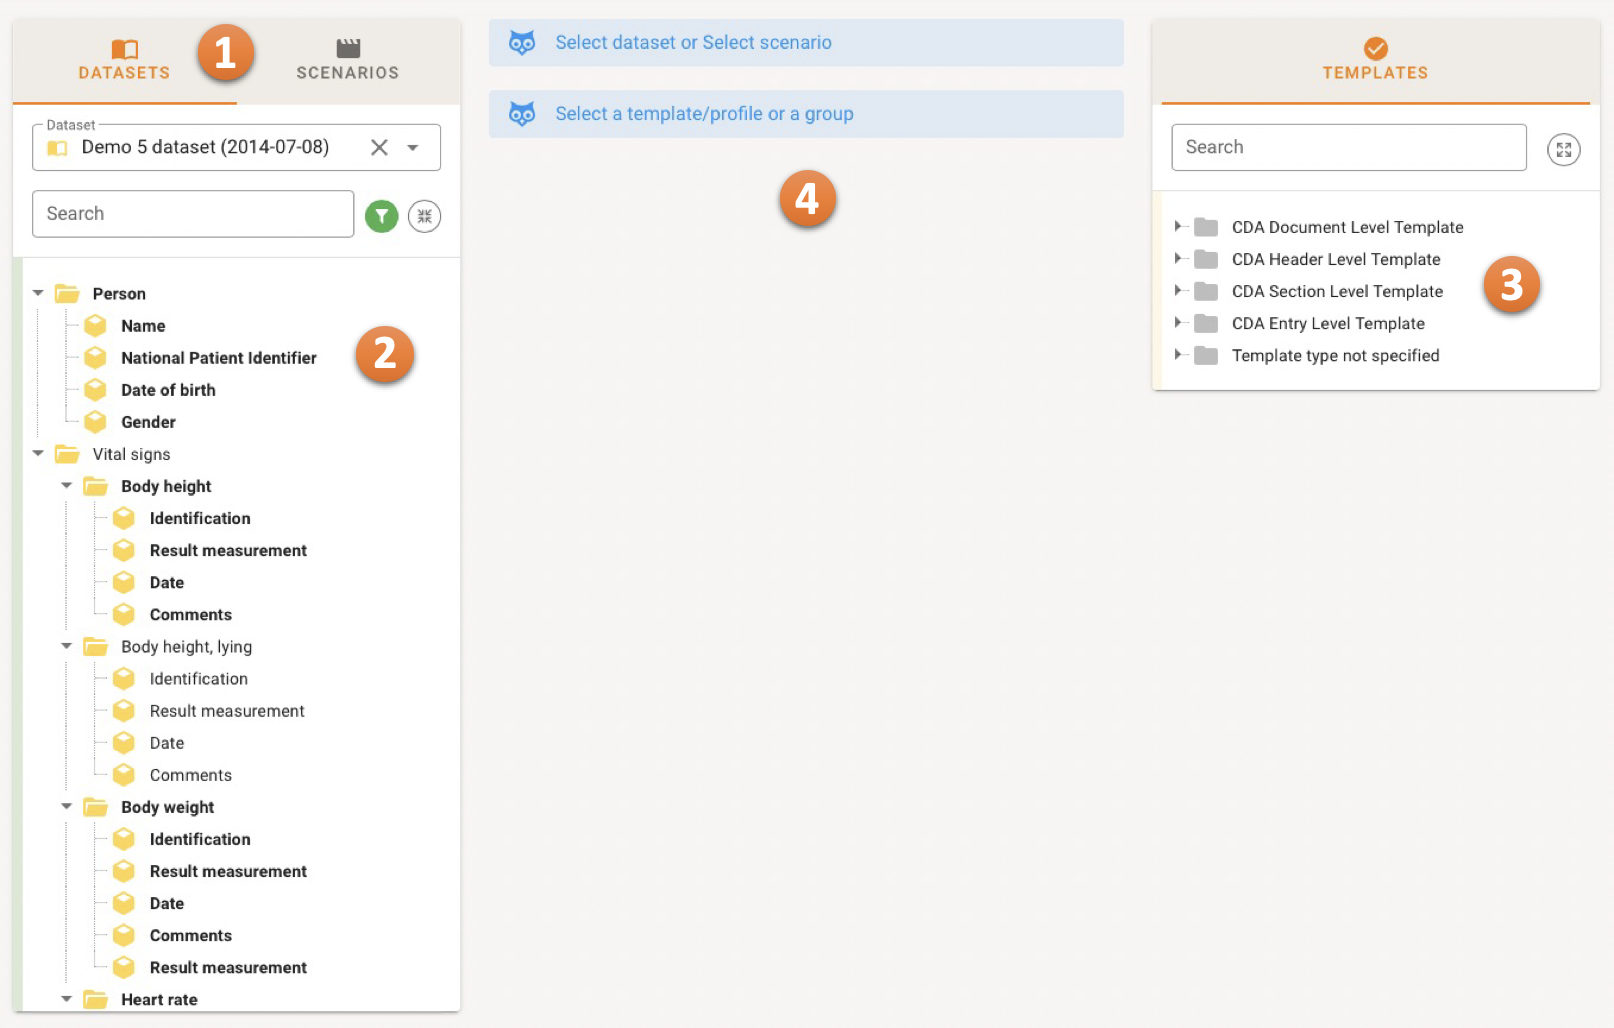
Task: Select Template type not specified item
Action: pyautogui.click(x=1335, y=356)
